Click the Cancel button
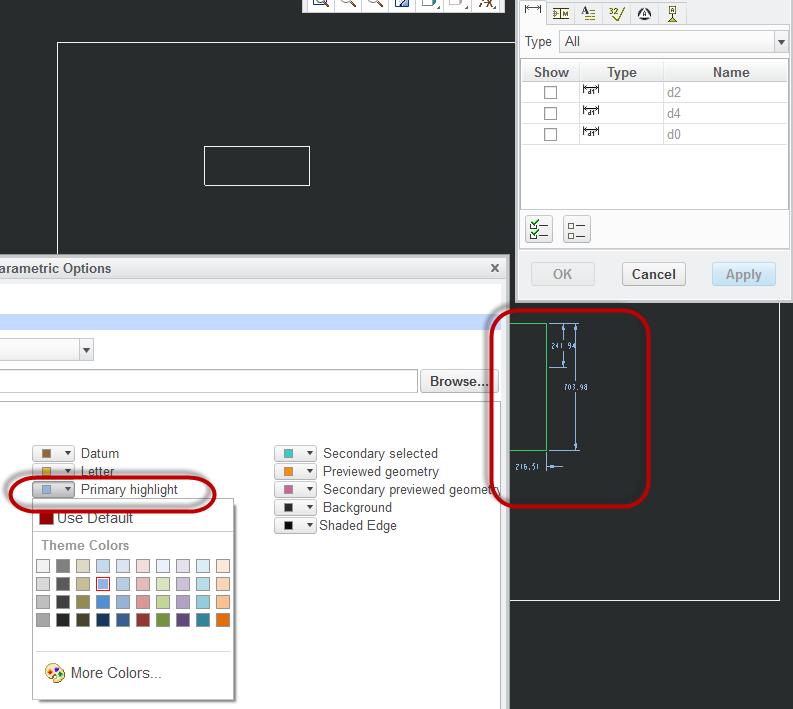 click(x=653, y=274)
